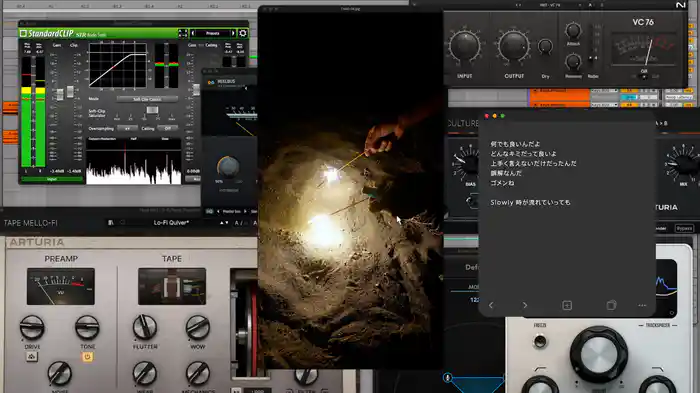Turn Tape Mello-Fi FLUTTER knob

click(x=145, y=327)
